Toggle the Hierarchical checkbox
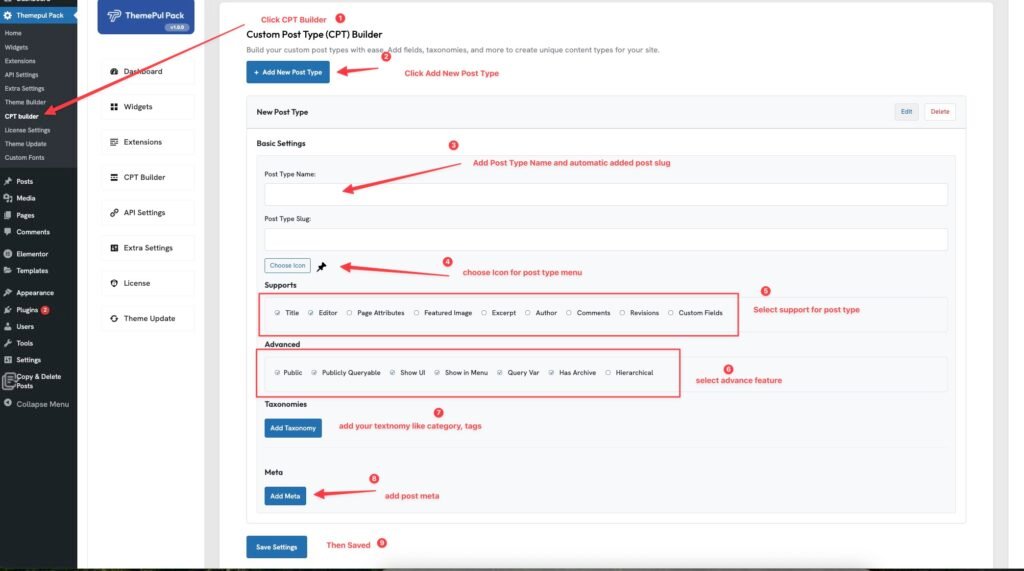The width and height of the screenshot is (1024, 571). click(608, 373)
